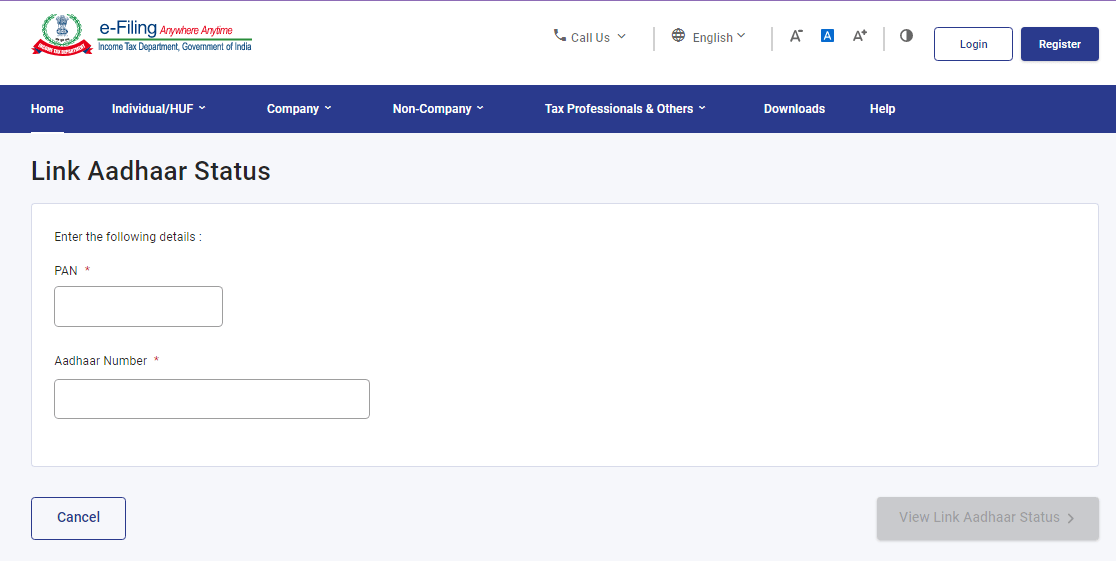Open Tax Professionals & Others menu

click(x=624, y=109)
